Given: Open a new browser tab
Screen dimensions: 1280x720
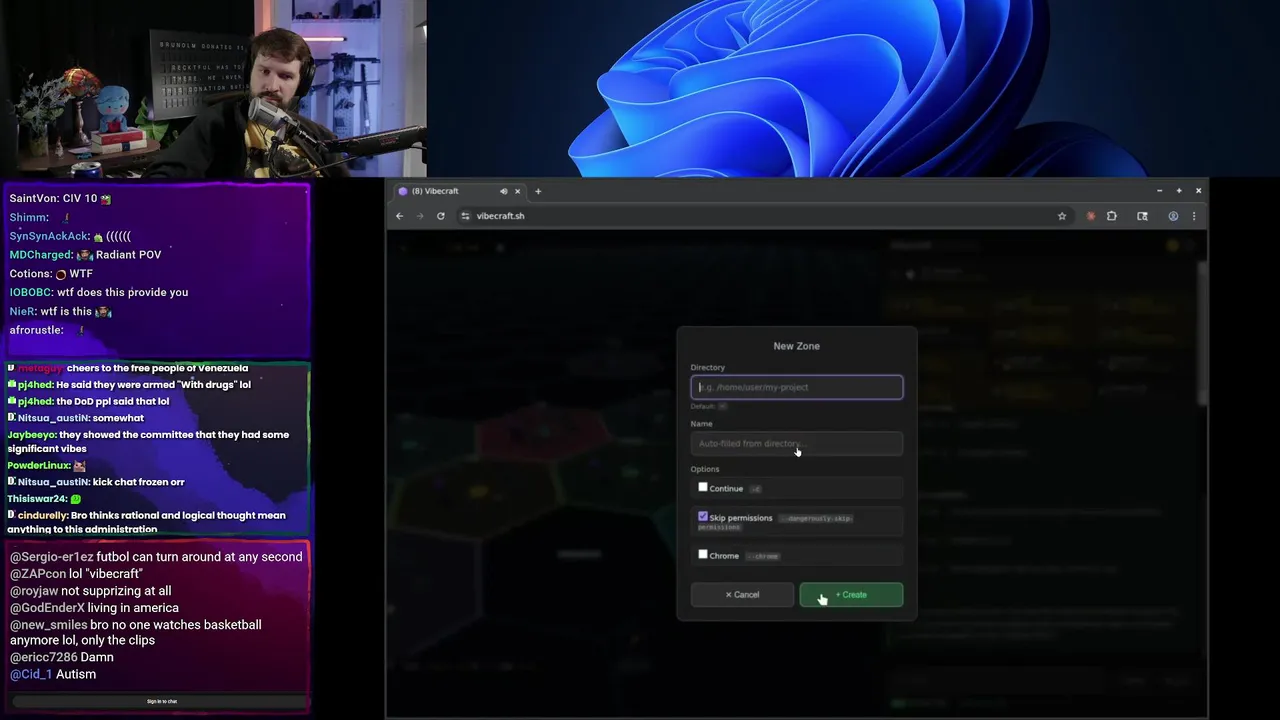Looking at the screenshot, I should tap(538, 191).
